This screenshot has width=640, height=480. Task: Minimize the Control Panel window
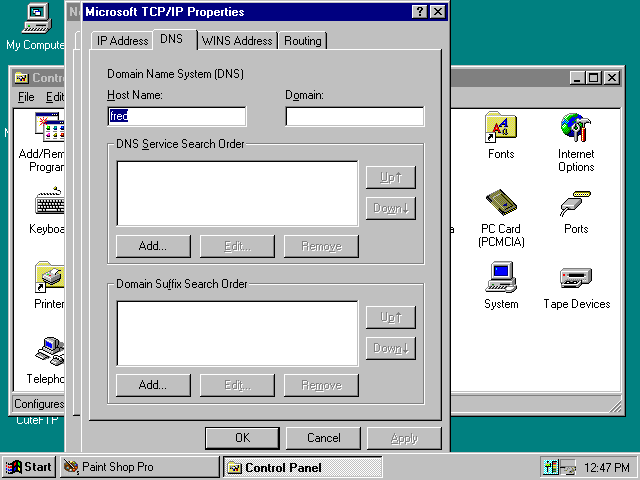point(578,78)
